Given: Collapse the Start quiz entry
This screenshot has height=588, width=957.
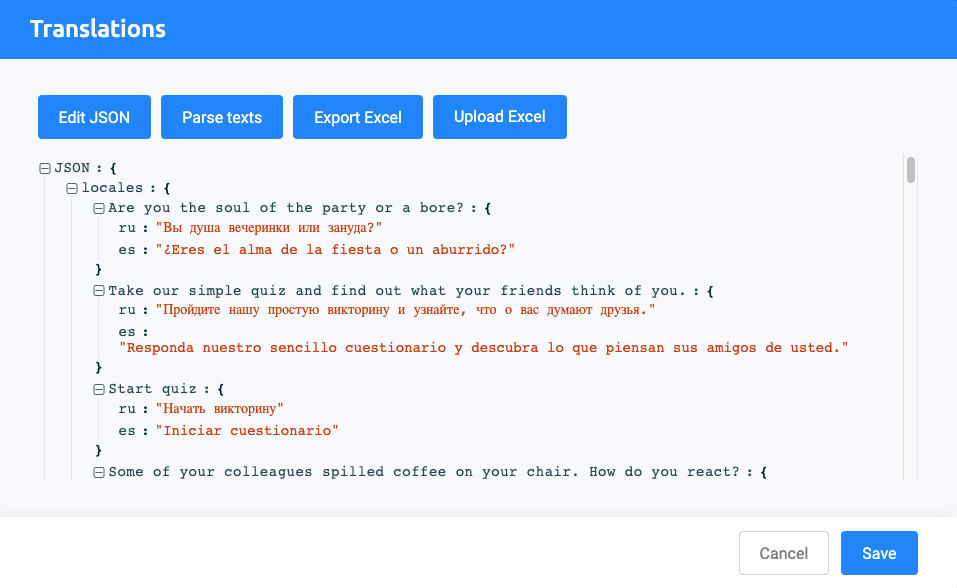Looking at the screenshot, I should [99, 389].
